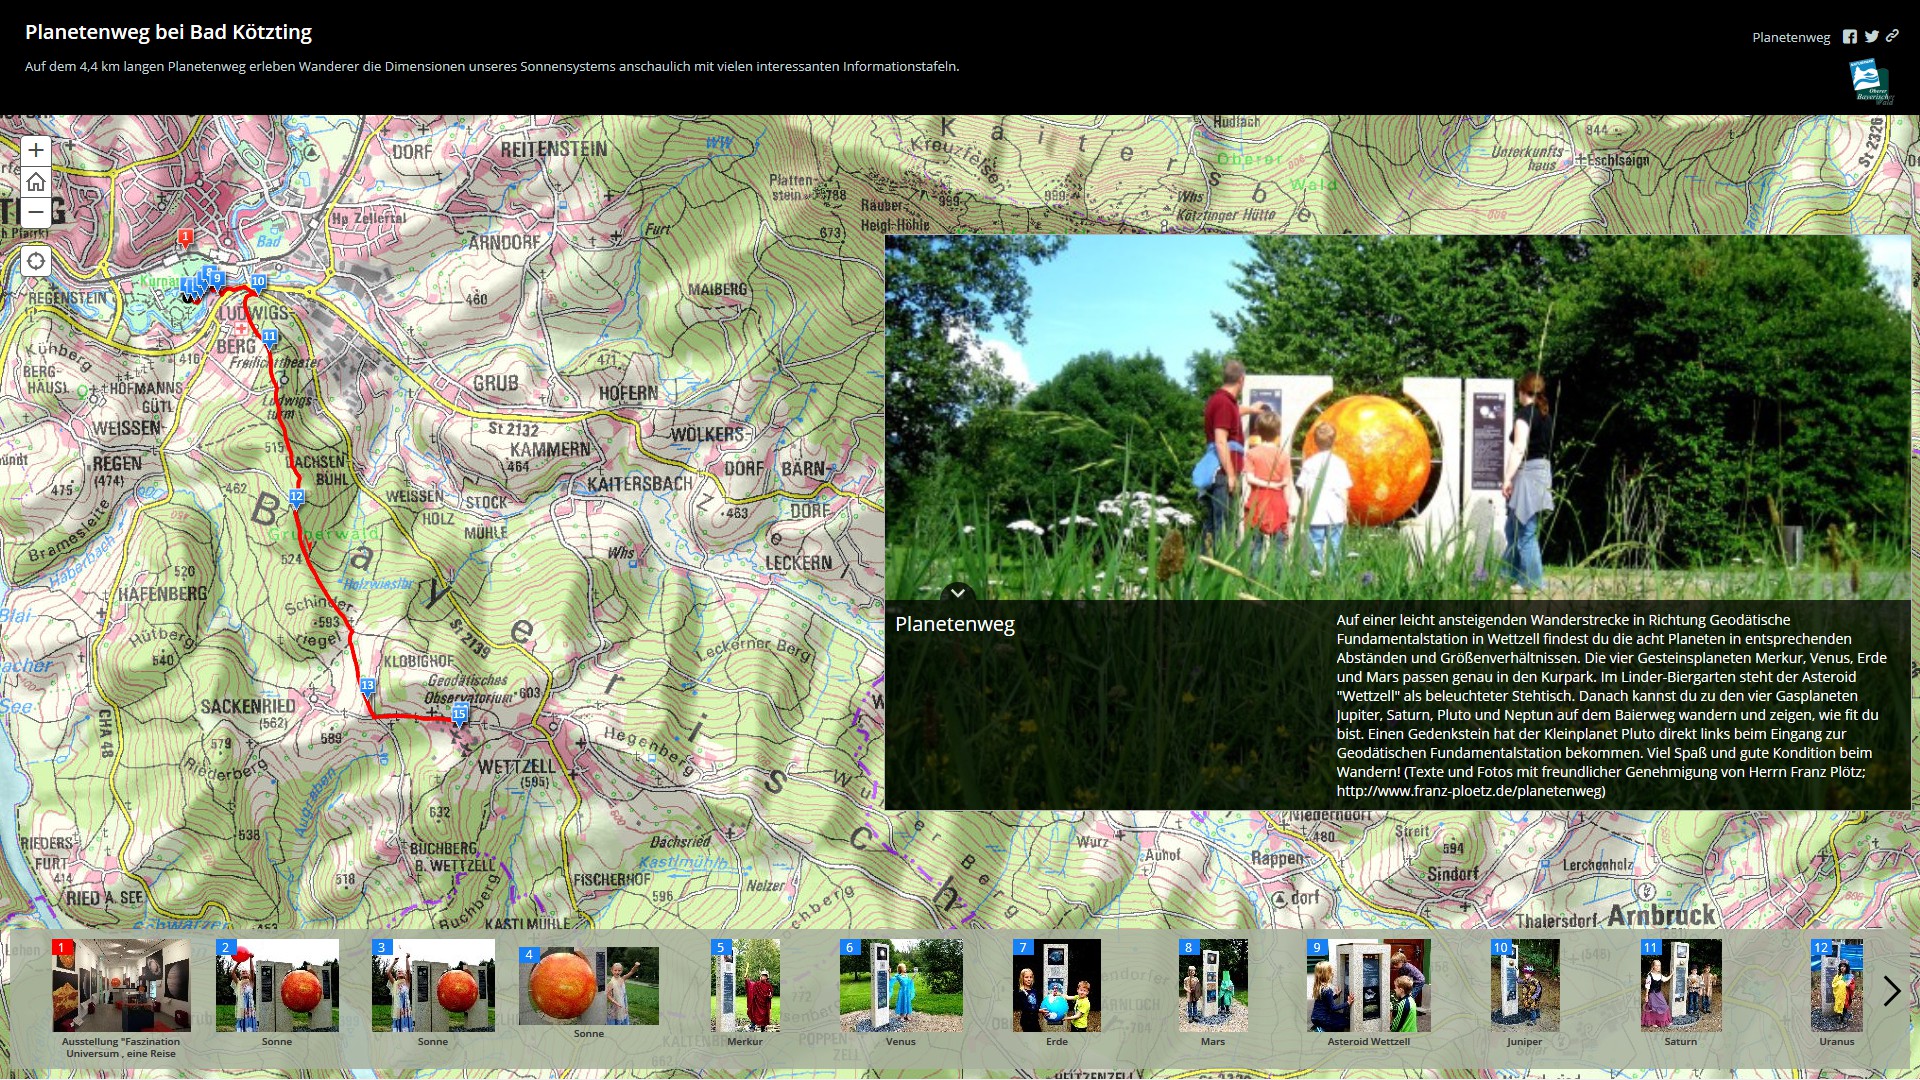Viewport: 1920px width, 1080px height.
Task: Click the 'Planetenweg' panel title
Action: point(955,624)
